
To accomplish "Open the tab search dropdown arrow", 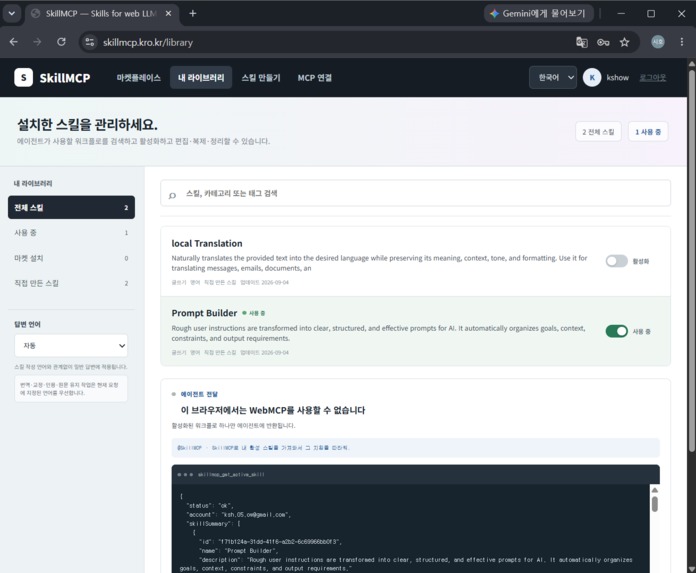I will tap(12, 13).
